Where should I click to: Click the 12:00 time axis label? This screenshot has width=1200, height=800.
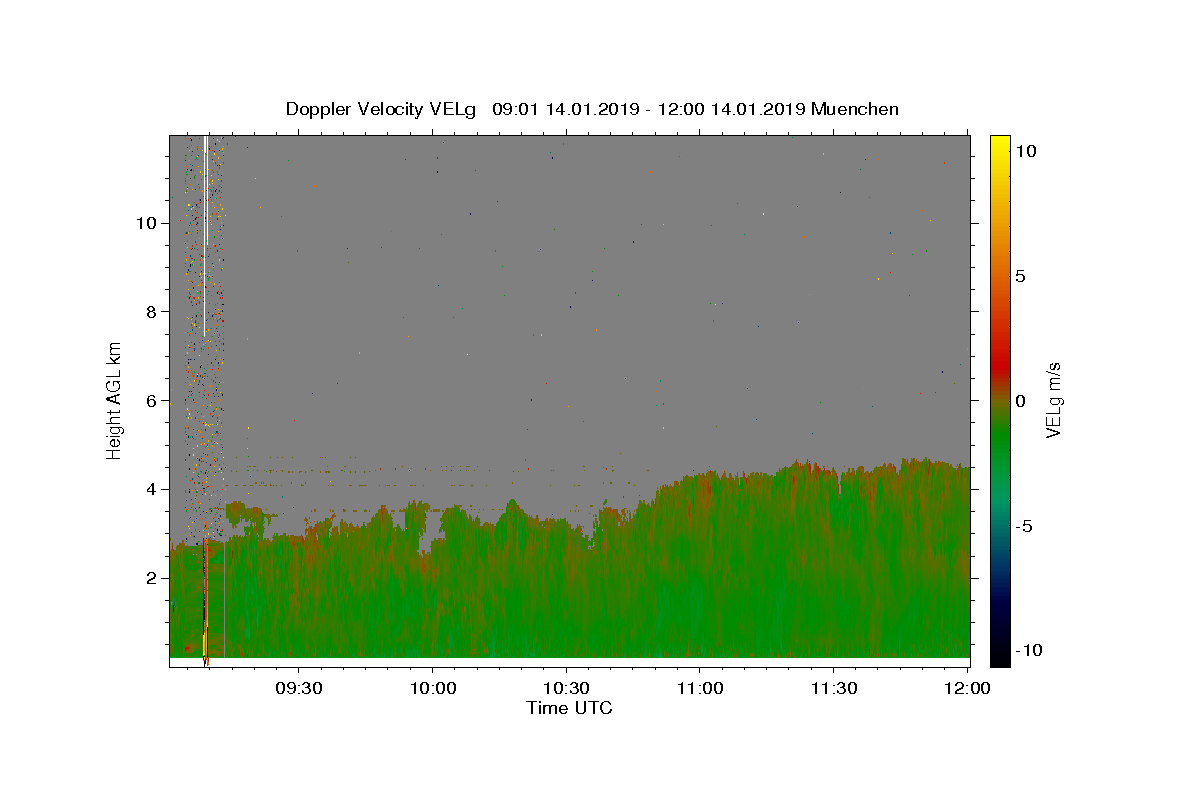967,688
